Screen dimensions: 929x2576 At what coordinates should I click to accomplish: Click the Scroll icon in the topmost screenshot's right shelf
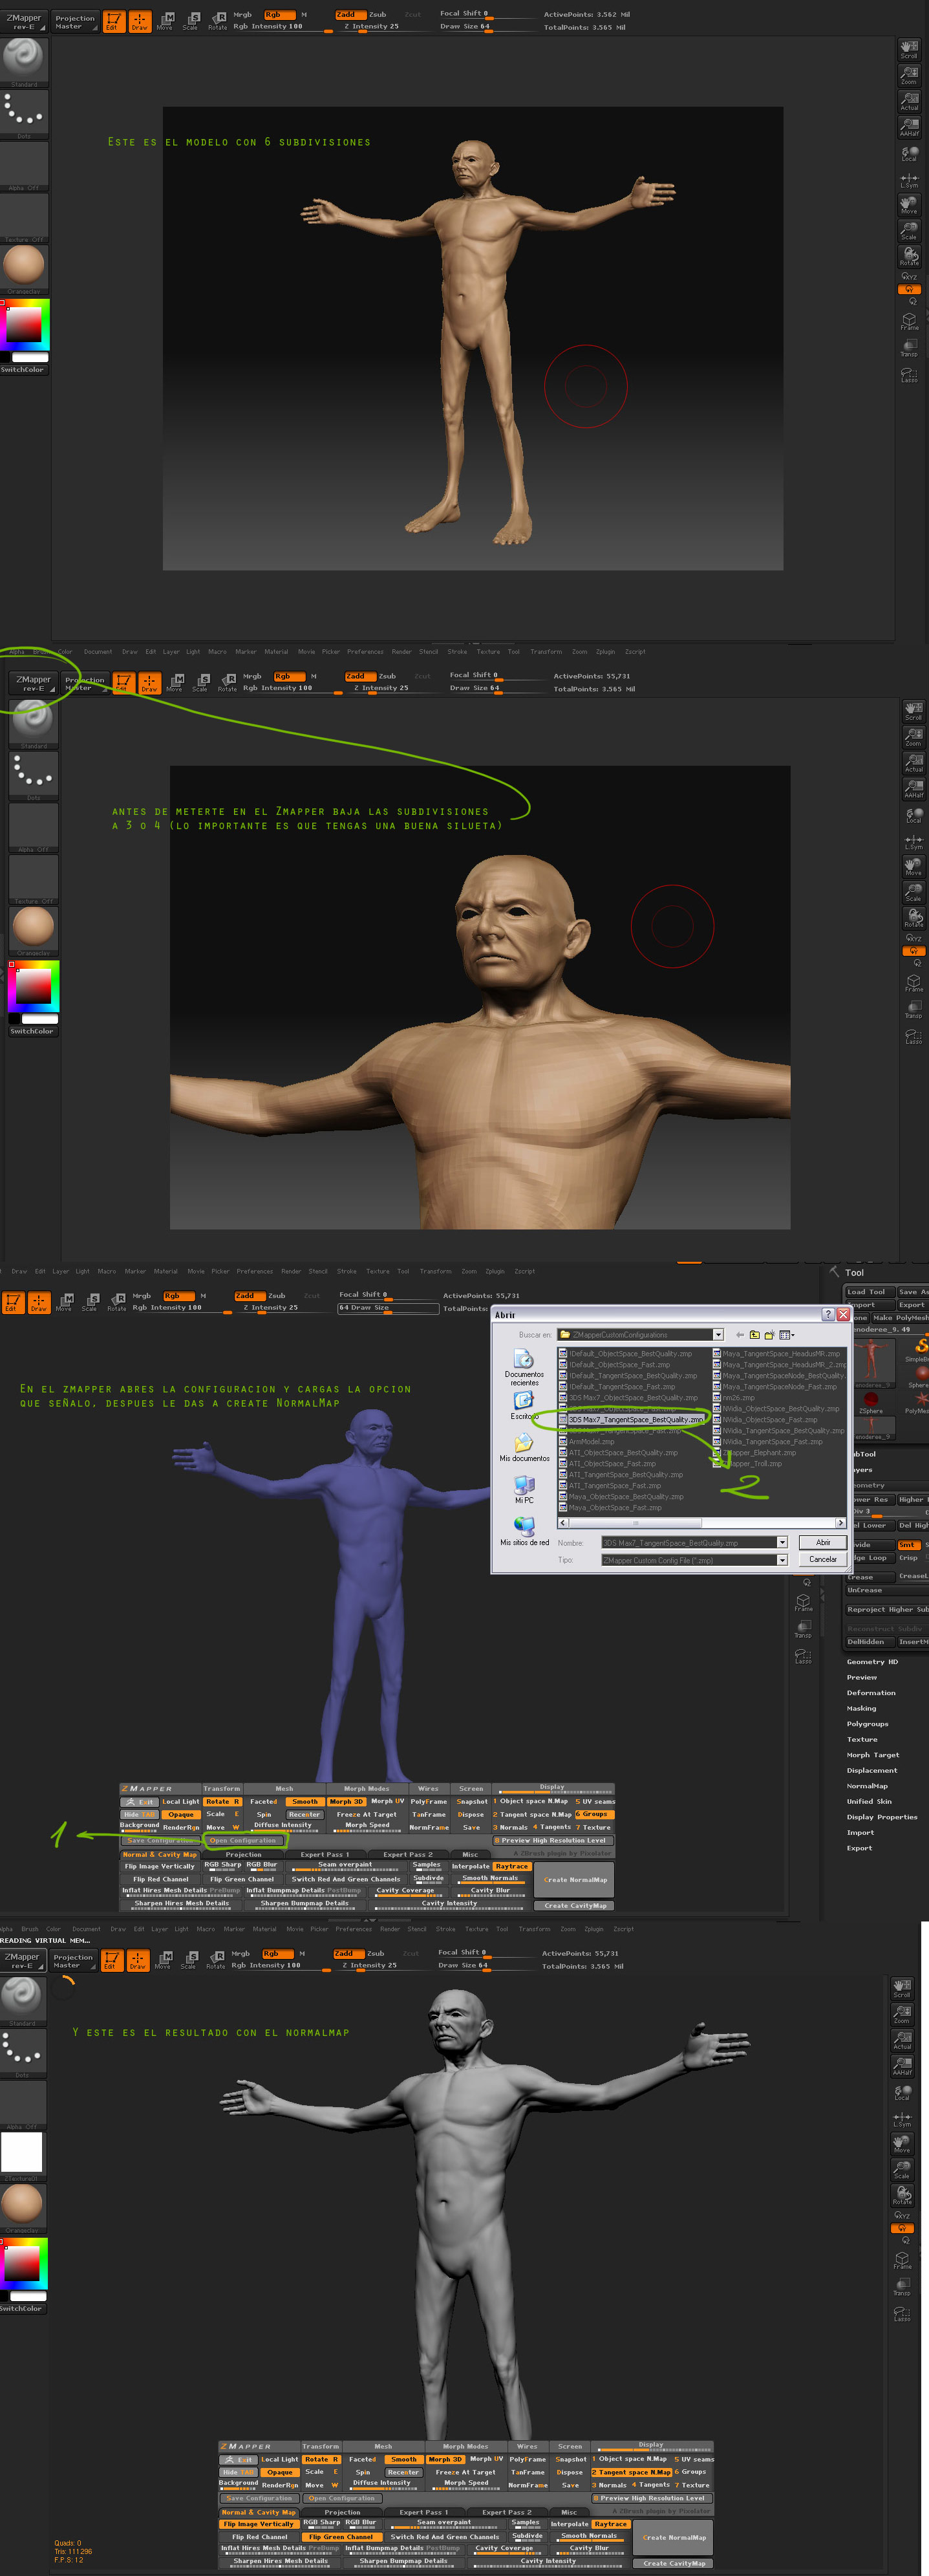tap(909, 49)
